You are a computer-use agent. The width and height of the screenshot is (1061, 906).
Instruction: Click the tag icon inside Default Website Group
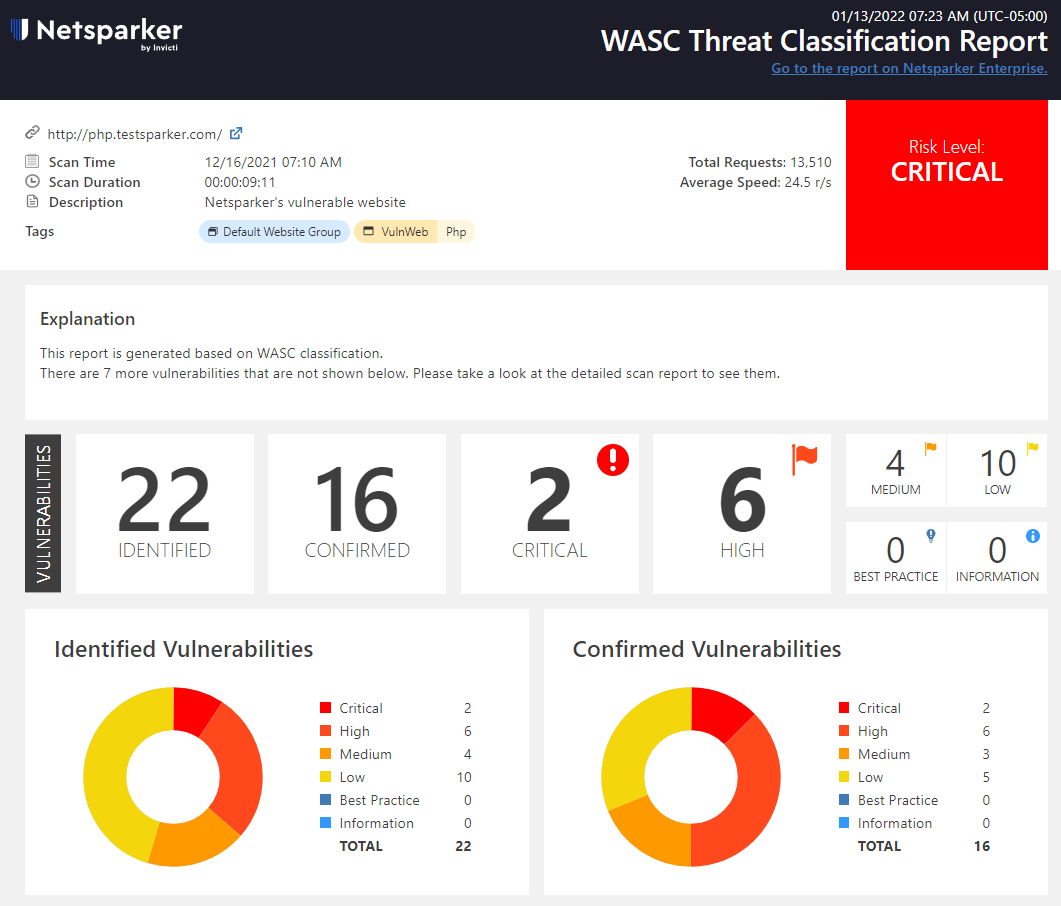coord(212,229)
